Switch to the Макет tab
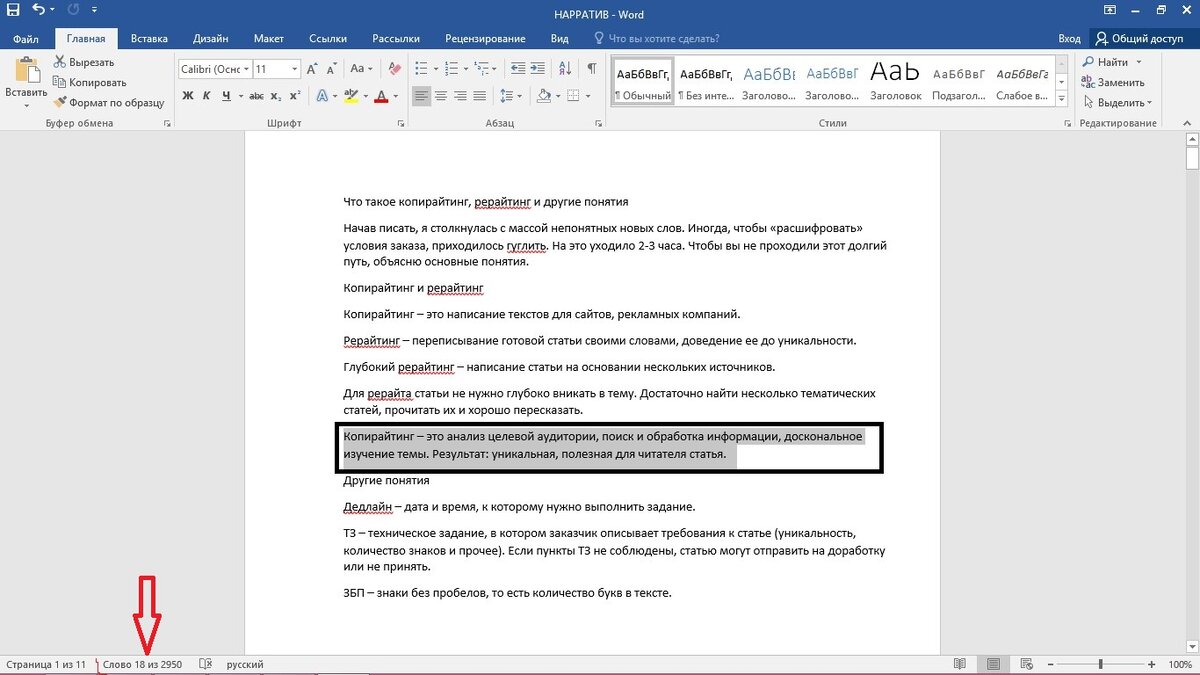This screenshot has height=675, width=1200. coord(269,38)
